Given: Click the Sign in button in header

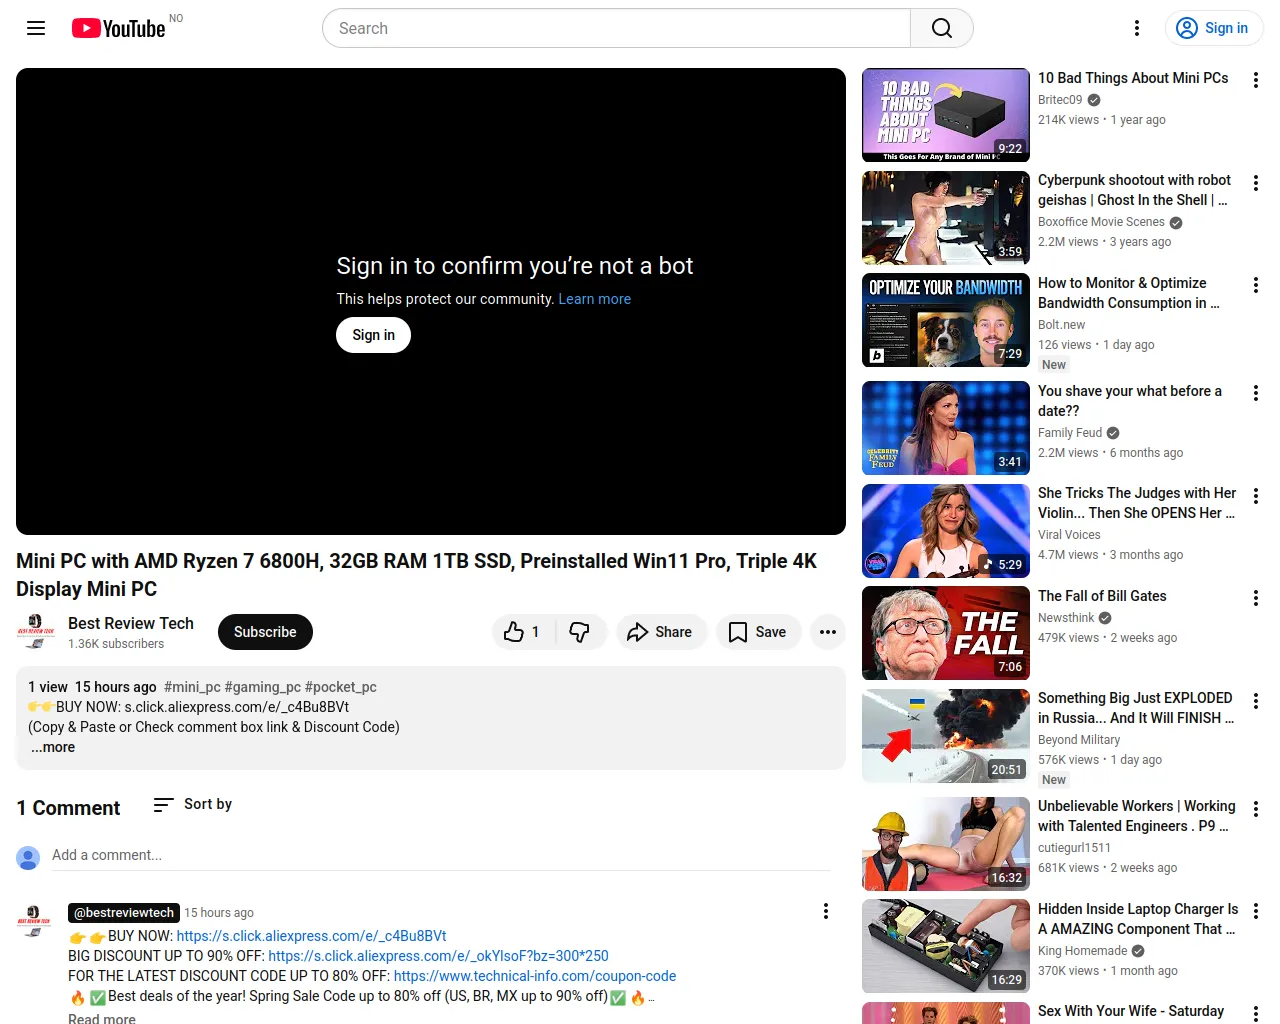Looking at the screenshot, I should [x=1214, y=28].
